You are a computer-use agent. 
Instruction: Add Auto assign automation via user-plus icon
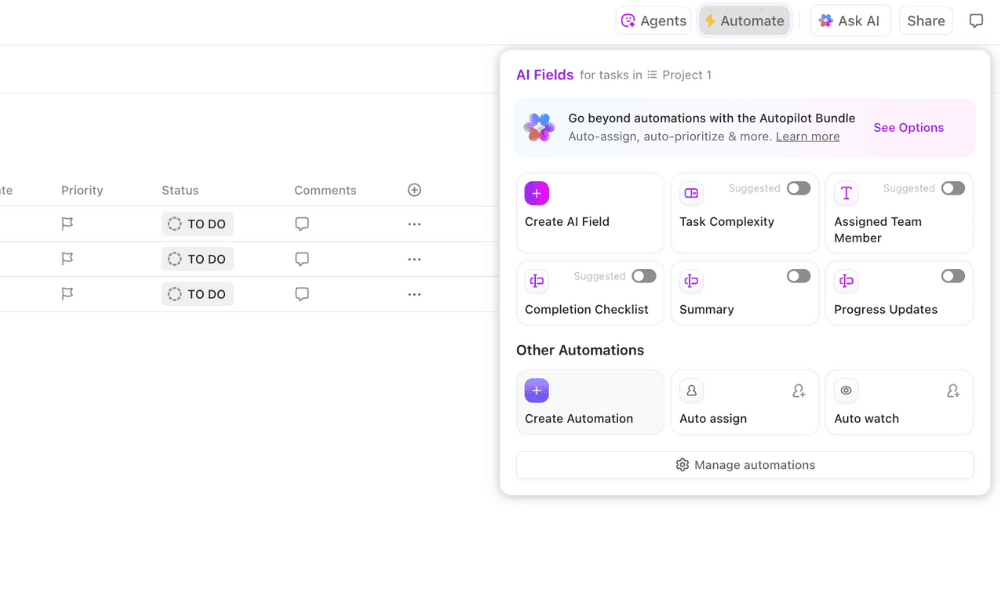[x=798, y=391]
